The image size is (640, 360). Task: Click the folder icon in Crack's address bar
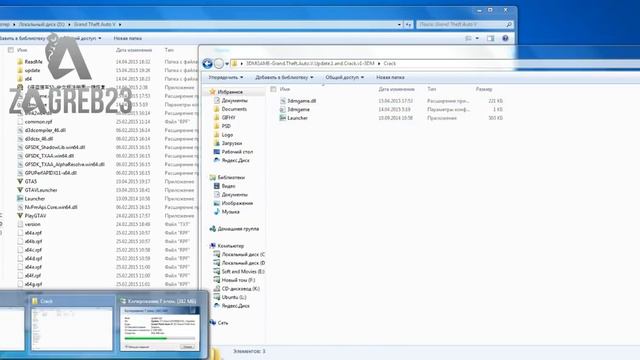pos(234,64)
